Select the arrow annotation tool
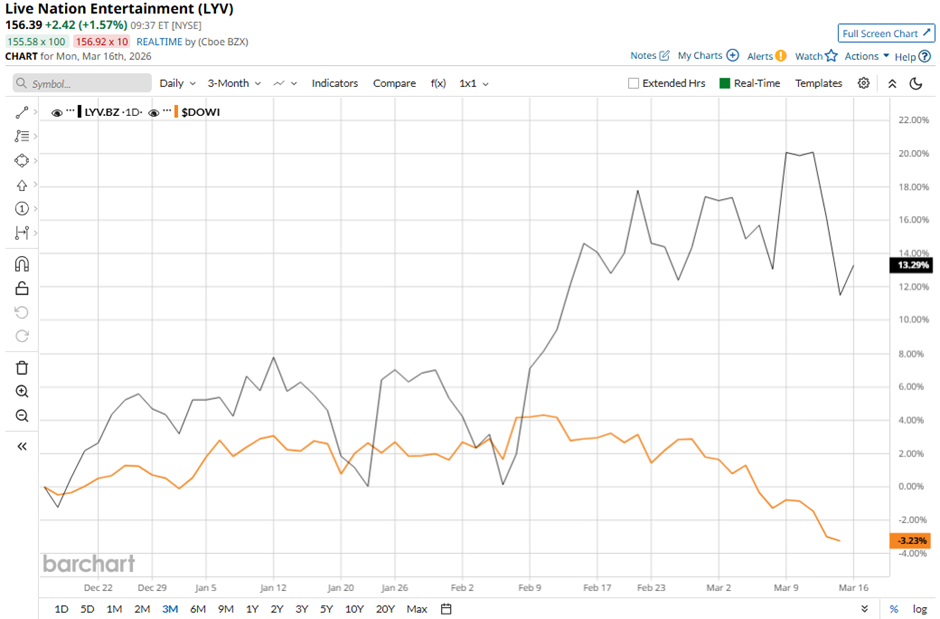940x619 pixels. pos(22,185)
